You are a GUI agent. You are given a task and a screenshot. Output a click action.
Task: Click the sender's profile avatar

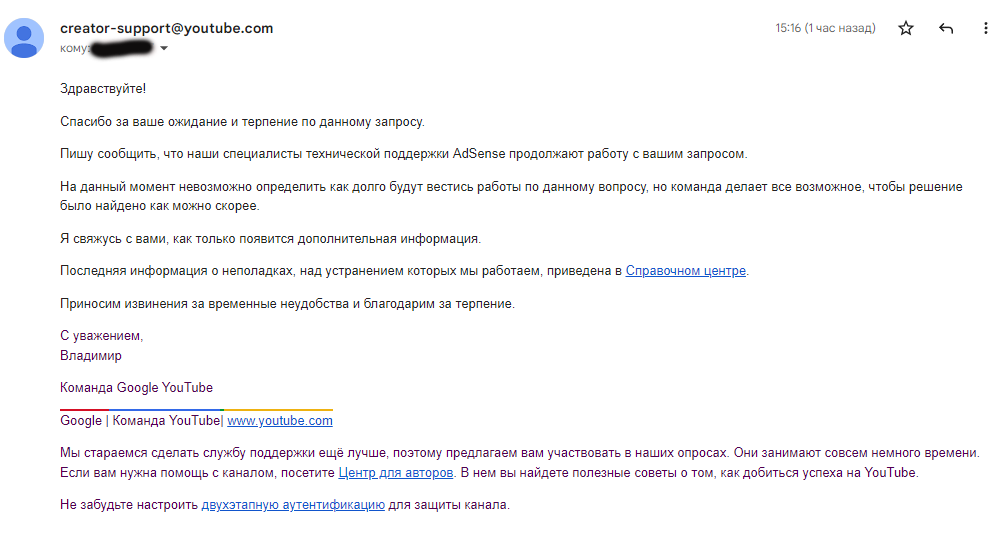pyautogui.click(x=24, y=39)
